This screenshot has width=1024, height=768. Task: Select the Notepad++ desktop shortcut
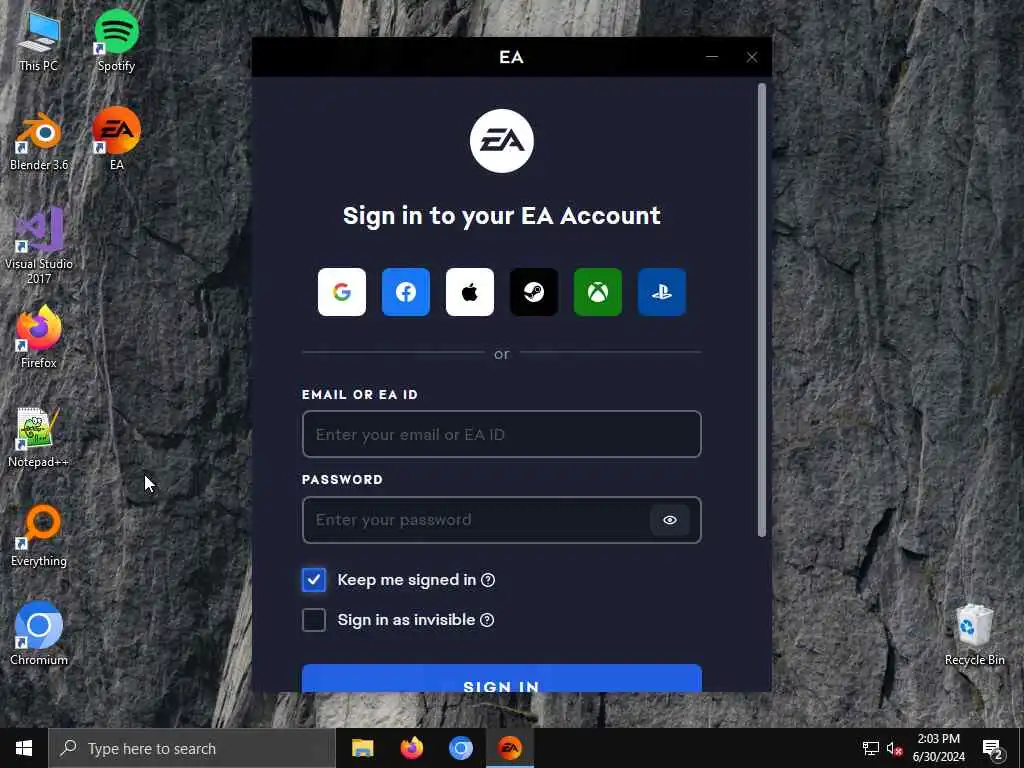39,438
